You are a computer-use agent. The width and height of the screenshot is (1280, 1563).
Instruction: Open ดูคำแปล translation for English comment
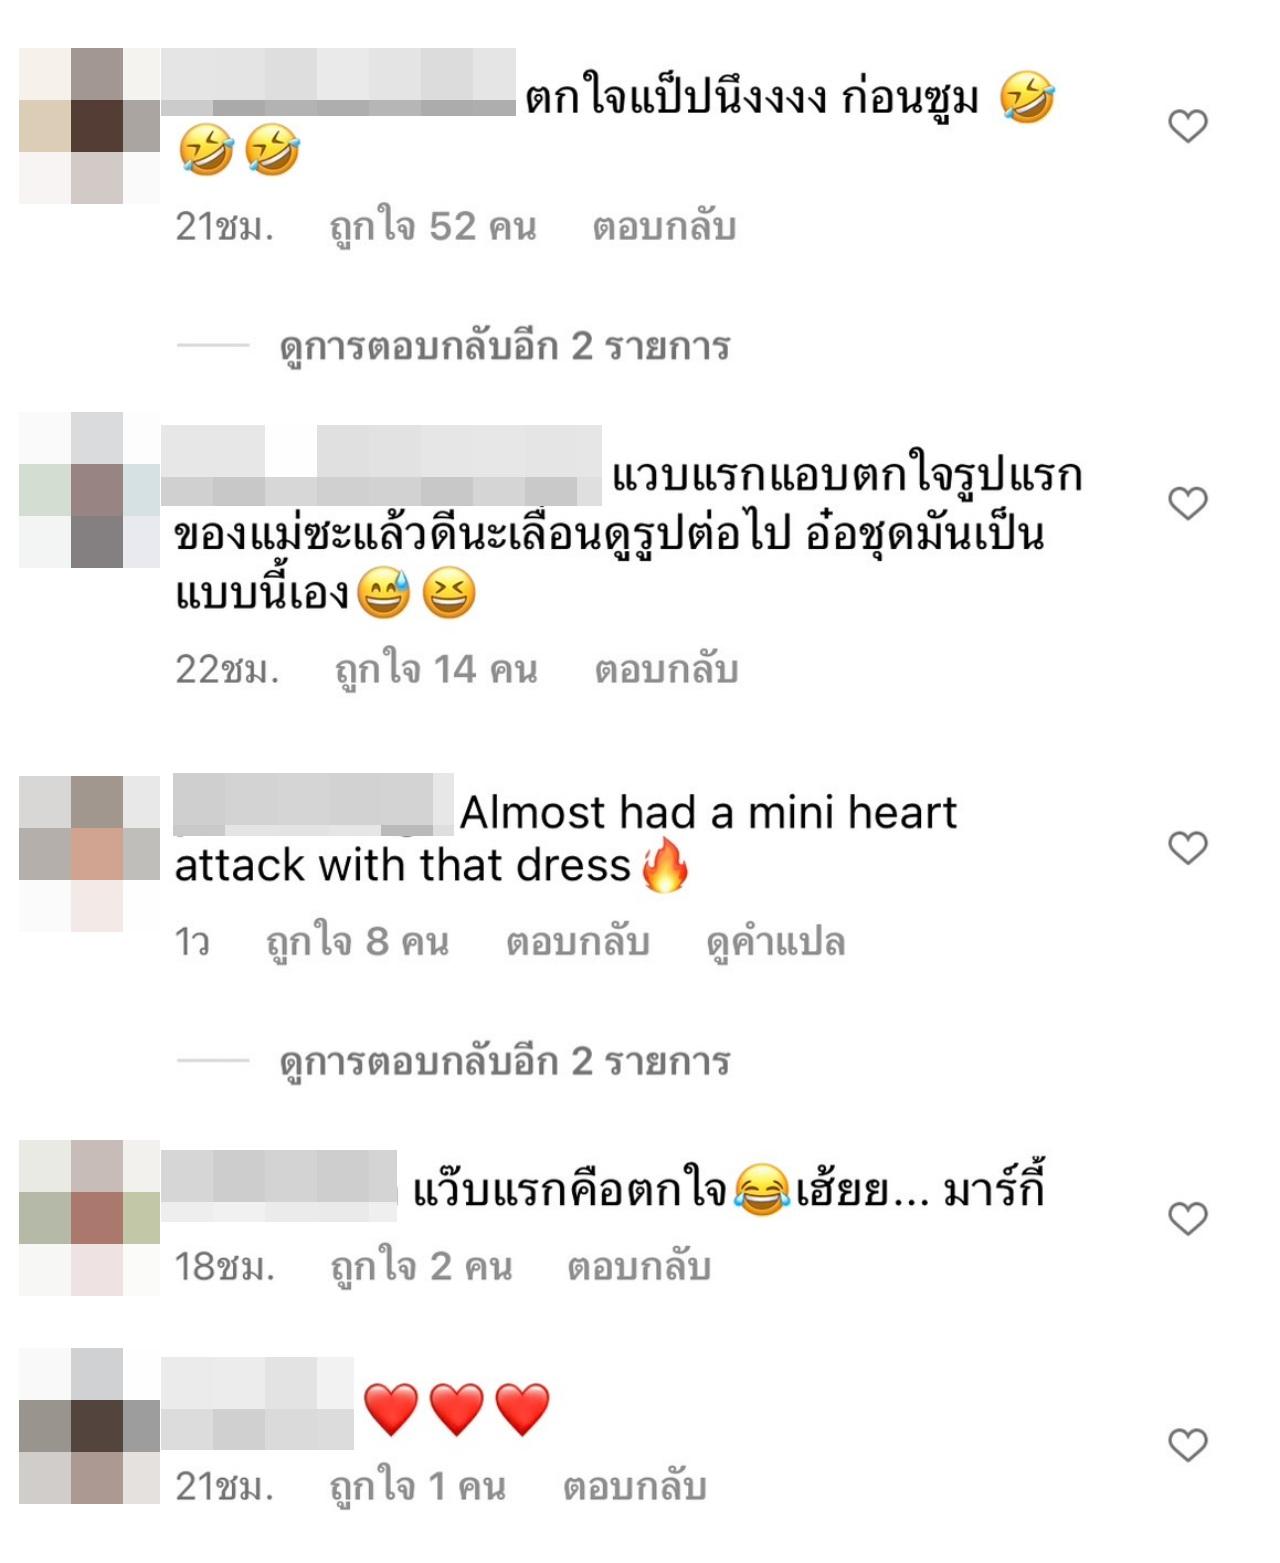[x=776, y=941]
